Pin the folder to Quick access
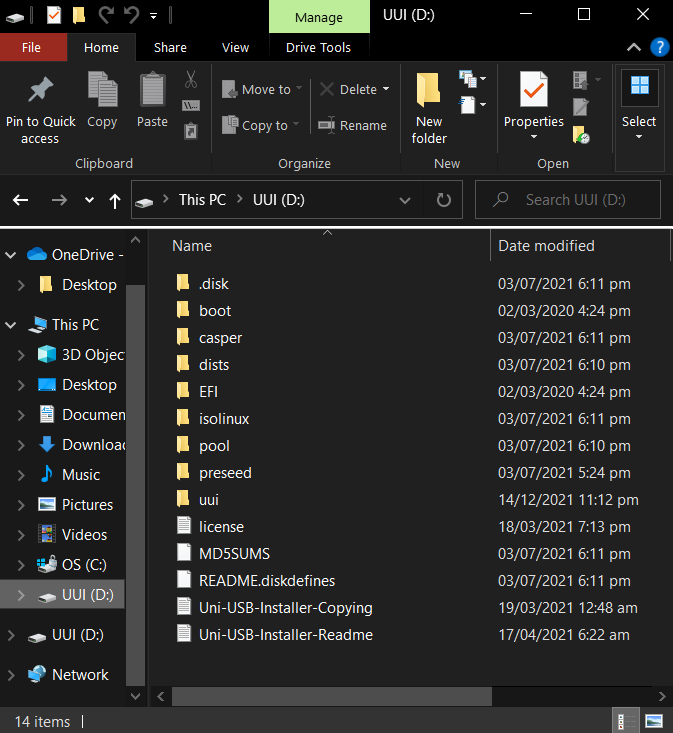The height and width of the screenshot is (733, 673). [40, 108]
